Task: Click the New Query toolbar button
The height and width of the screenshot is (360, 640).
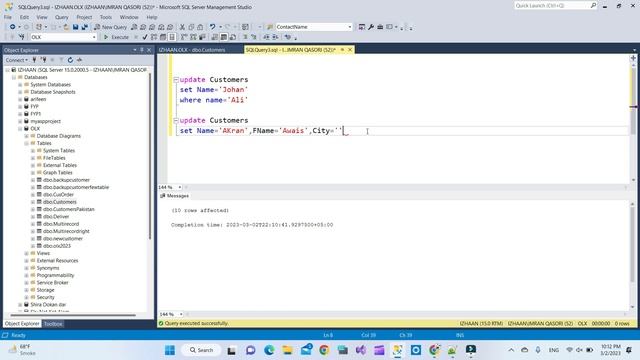Action: tap(111, 27)
